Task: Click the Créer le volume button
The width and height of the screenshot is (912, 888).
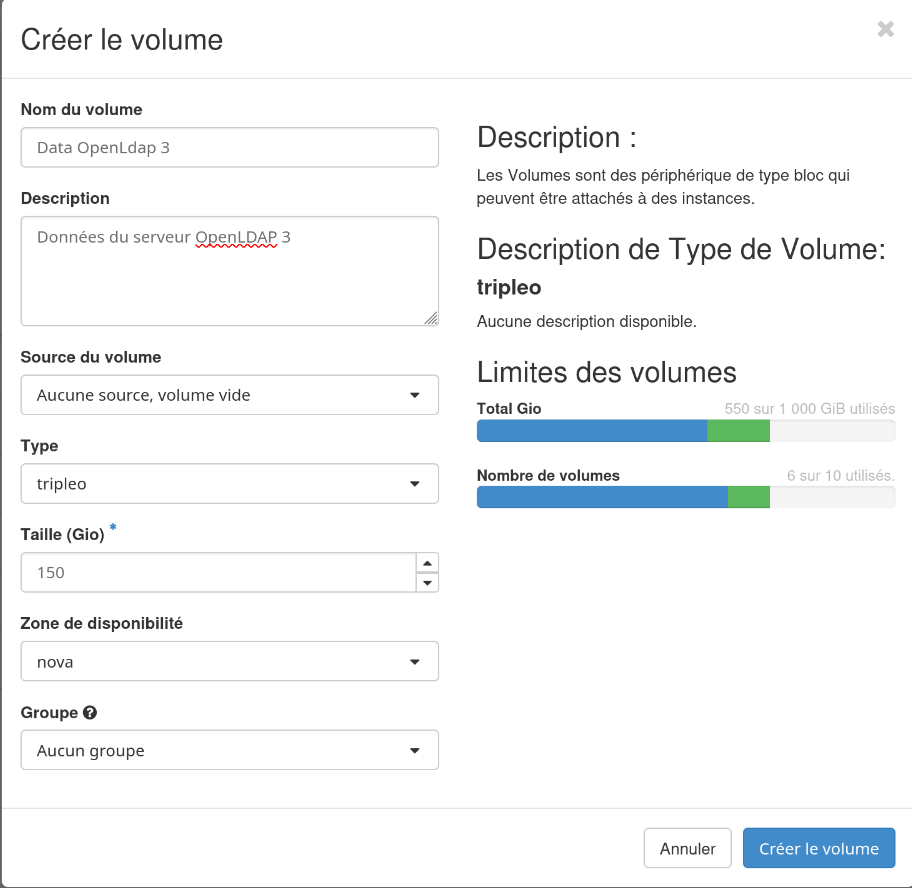Action: [x=819, y=848]
